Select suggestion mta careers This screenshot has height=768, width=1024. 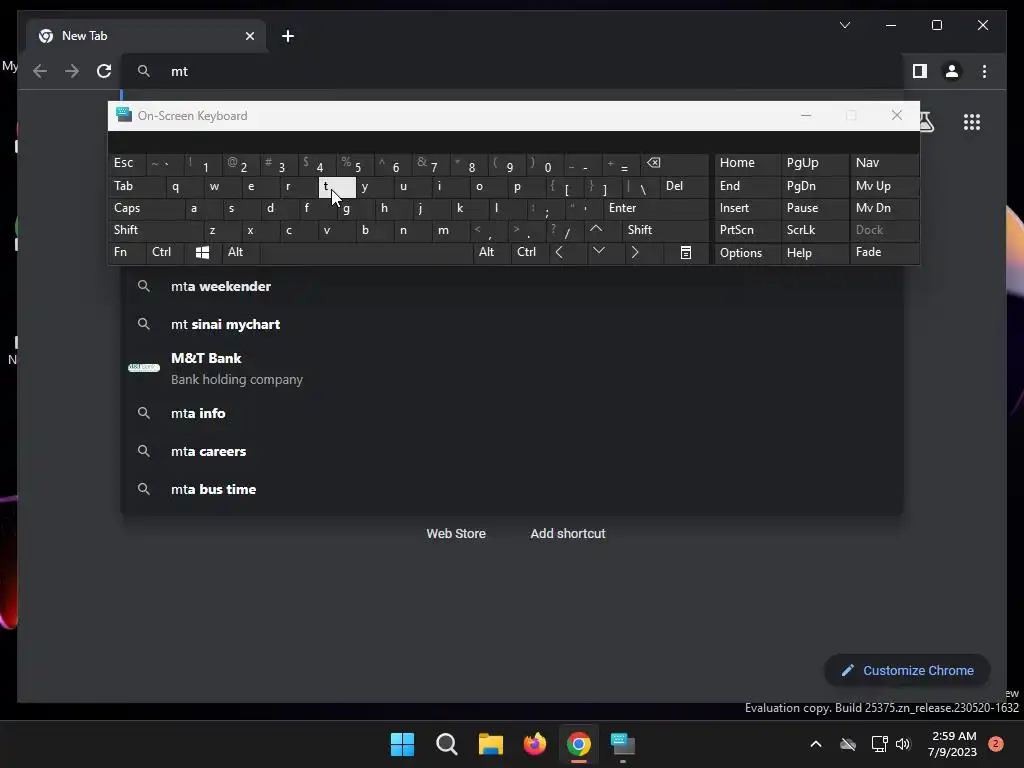(x=513, y=451)
